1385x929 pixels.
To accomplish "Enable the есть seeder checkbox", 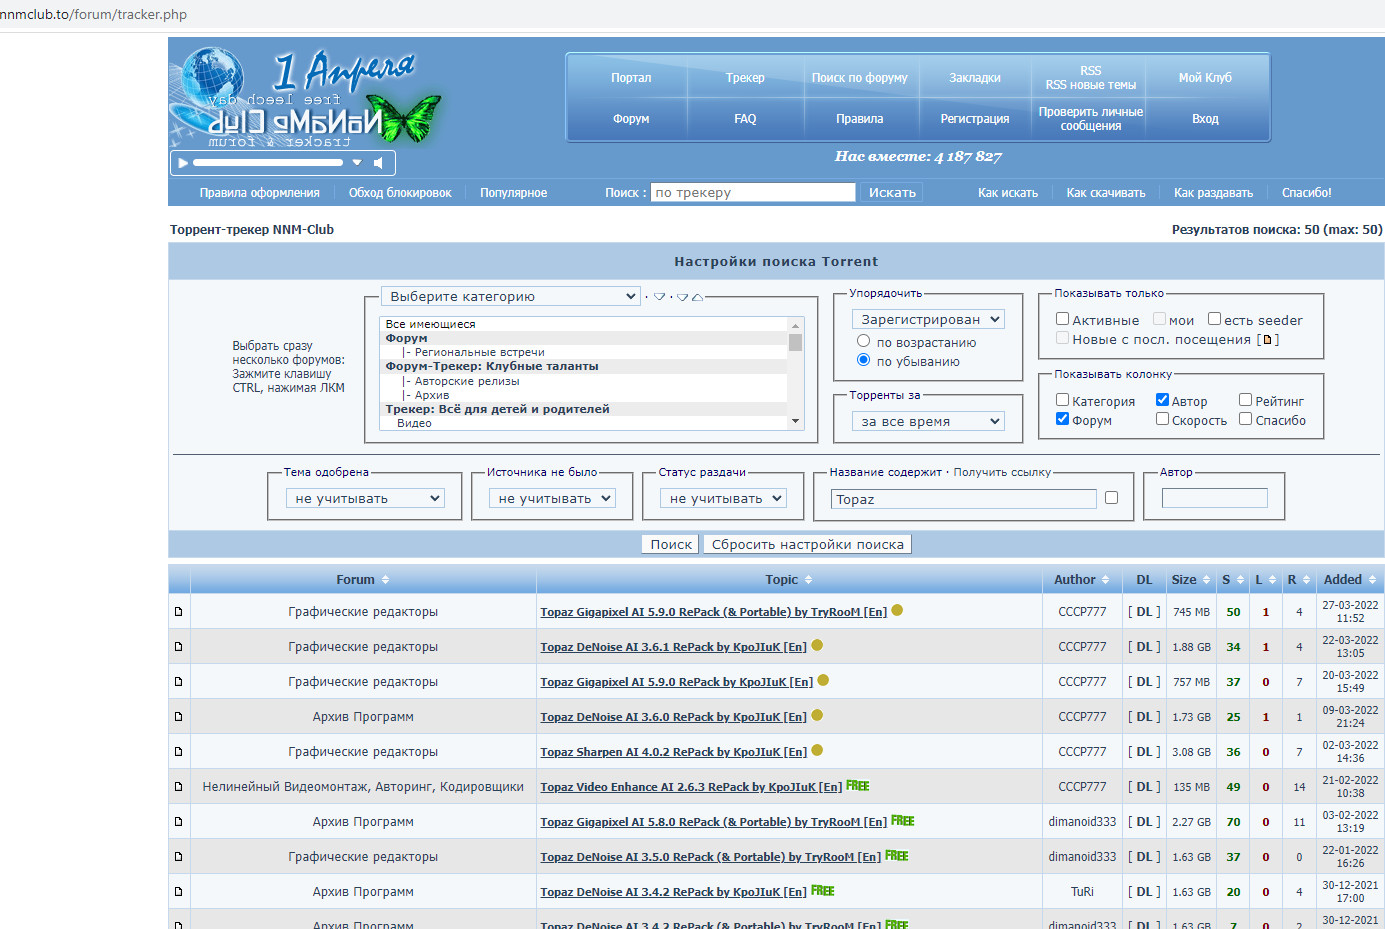I will pyautogui.click(x=1214, y=319).
